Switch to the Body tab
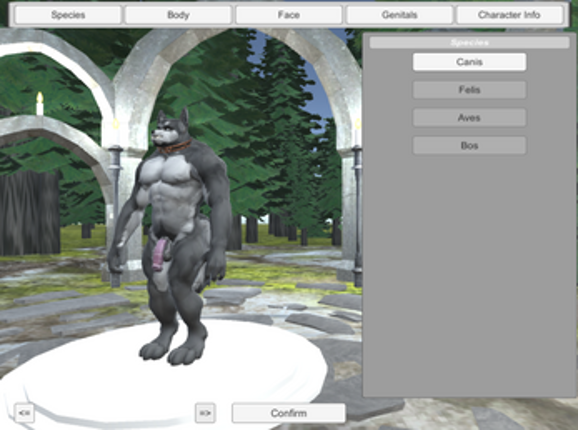 point(178,15)
